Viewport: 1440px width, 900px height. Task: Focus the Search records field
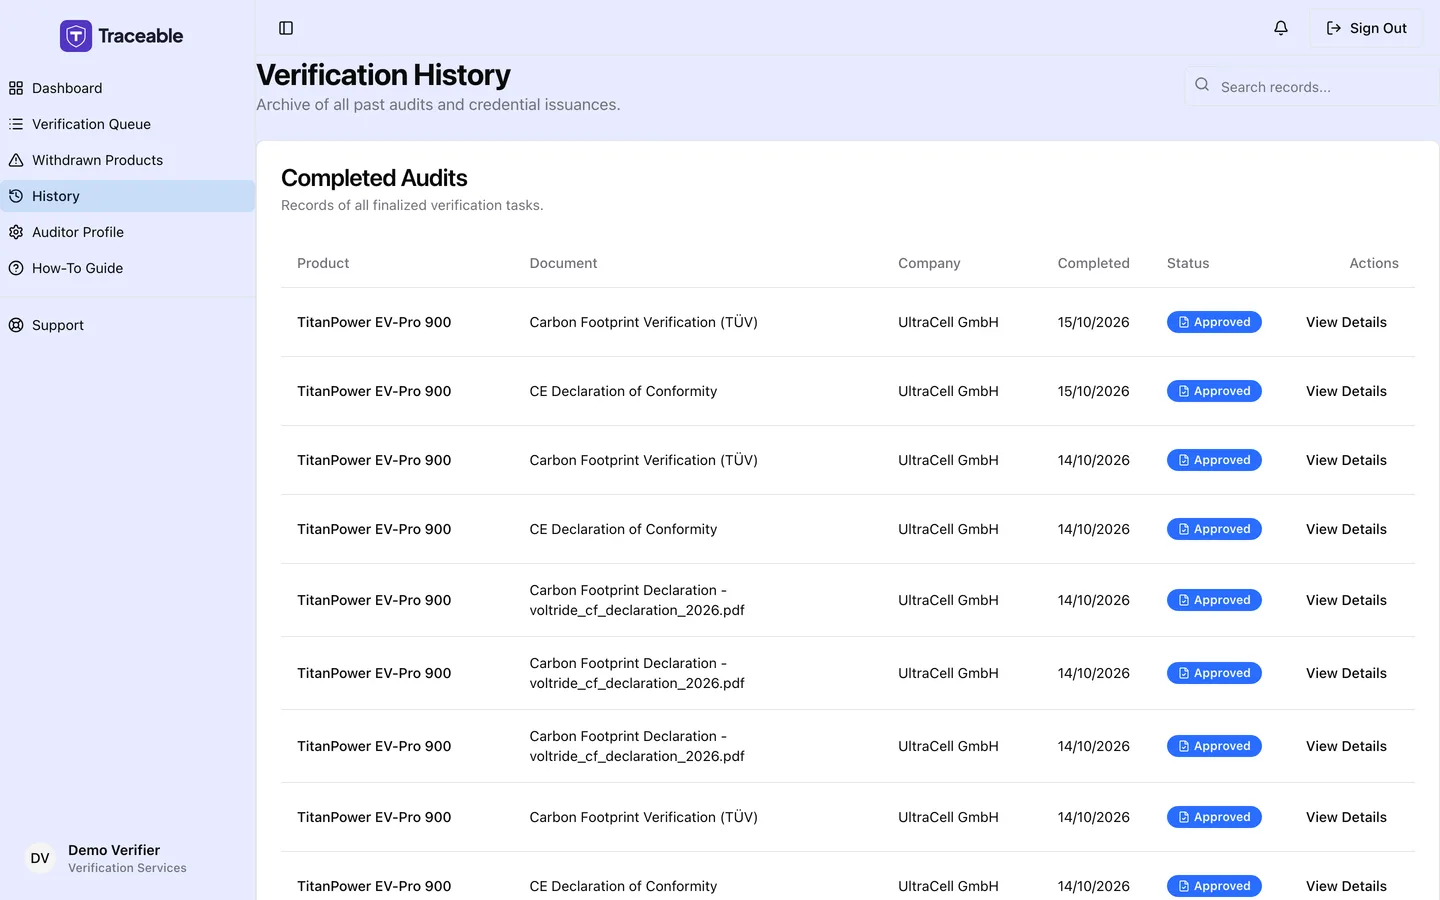click(1312, 87)
